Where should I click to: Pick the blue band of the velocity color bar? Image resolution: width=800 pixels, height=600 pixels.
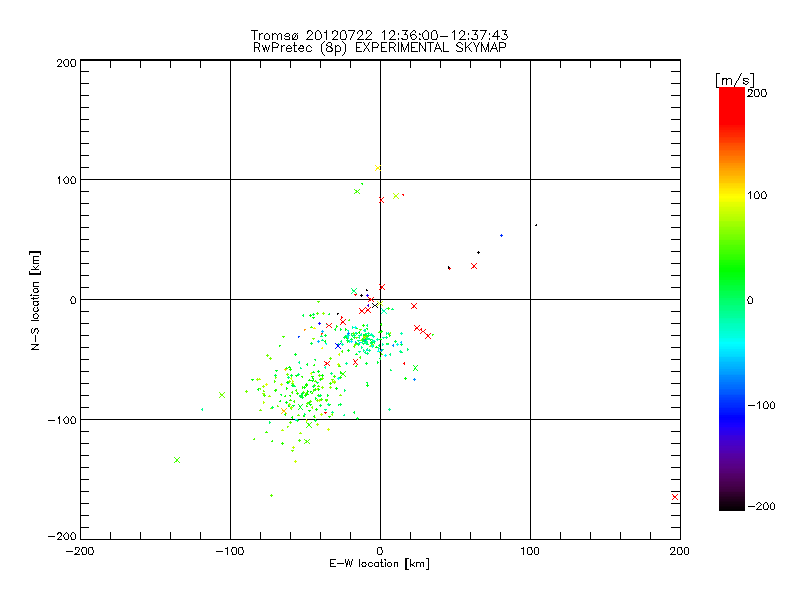[x=732, y=414]
